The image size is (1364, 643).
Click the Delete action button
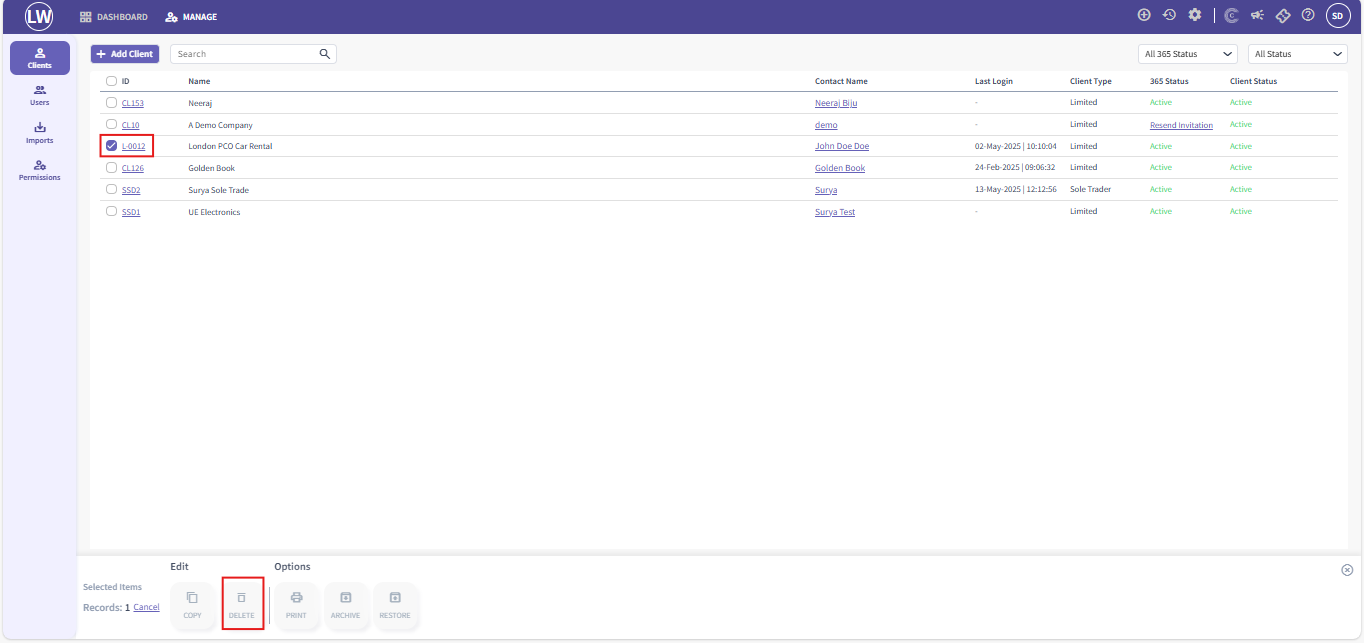coord(241,605)
